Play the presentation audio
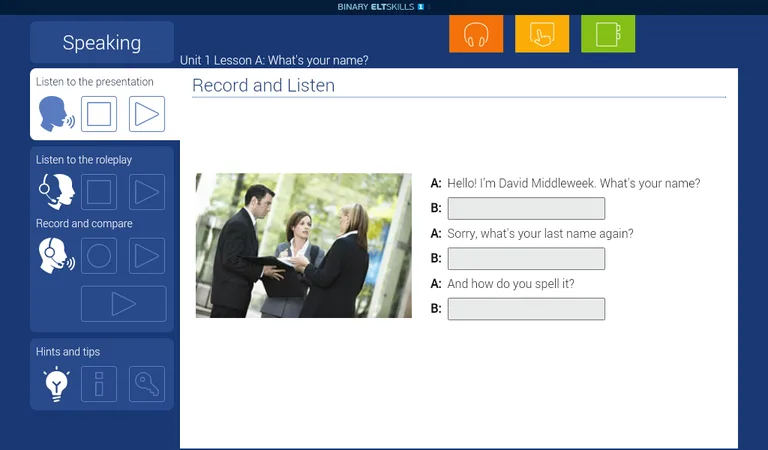The height and width of the screenshot is (450, 768). coord(147,114)
